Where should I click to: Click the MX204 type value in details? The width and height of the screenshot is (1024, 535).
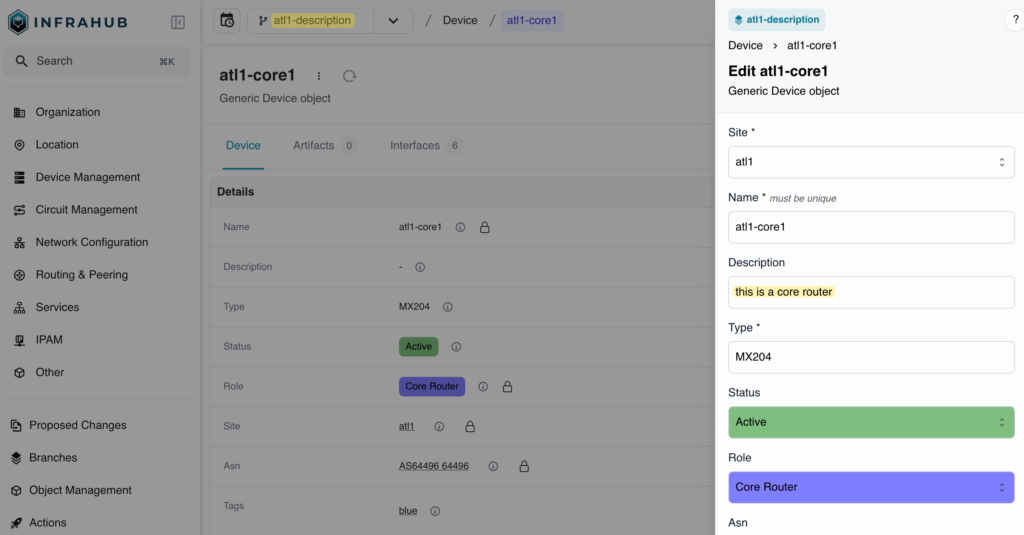coord(414,307)
